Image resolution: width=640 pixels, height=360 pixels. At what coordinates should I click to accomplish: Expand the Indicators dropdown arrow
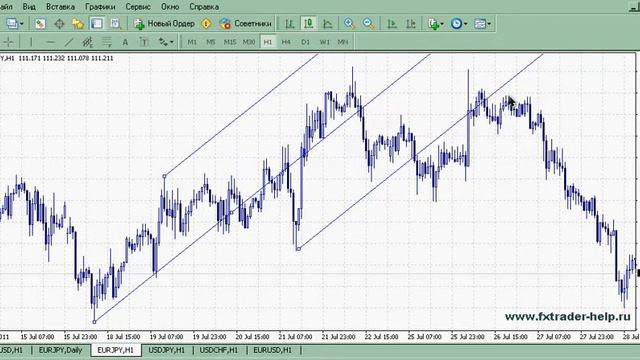(x=442, y=24)
